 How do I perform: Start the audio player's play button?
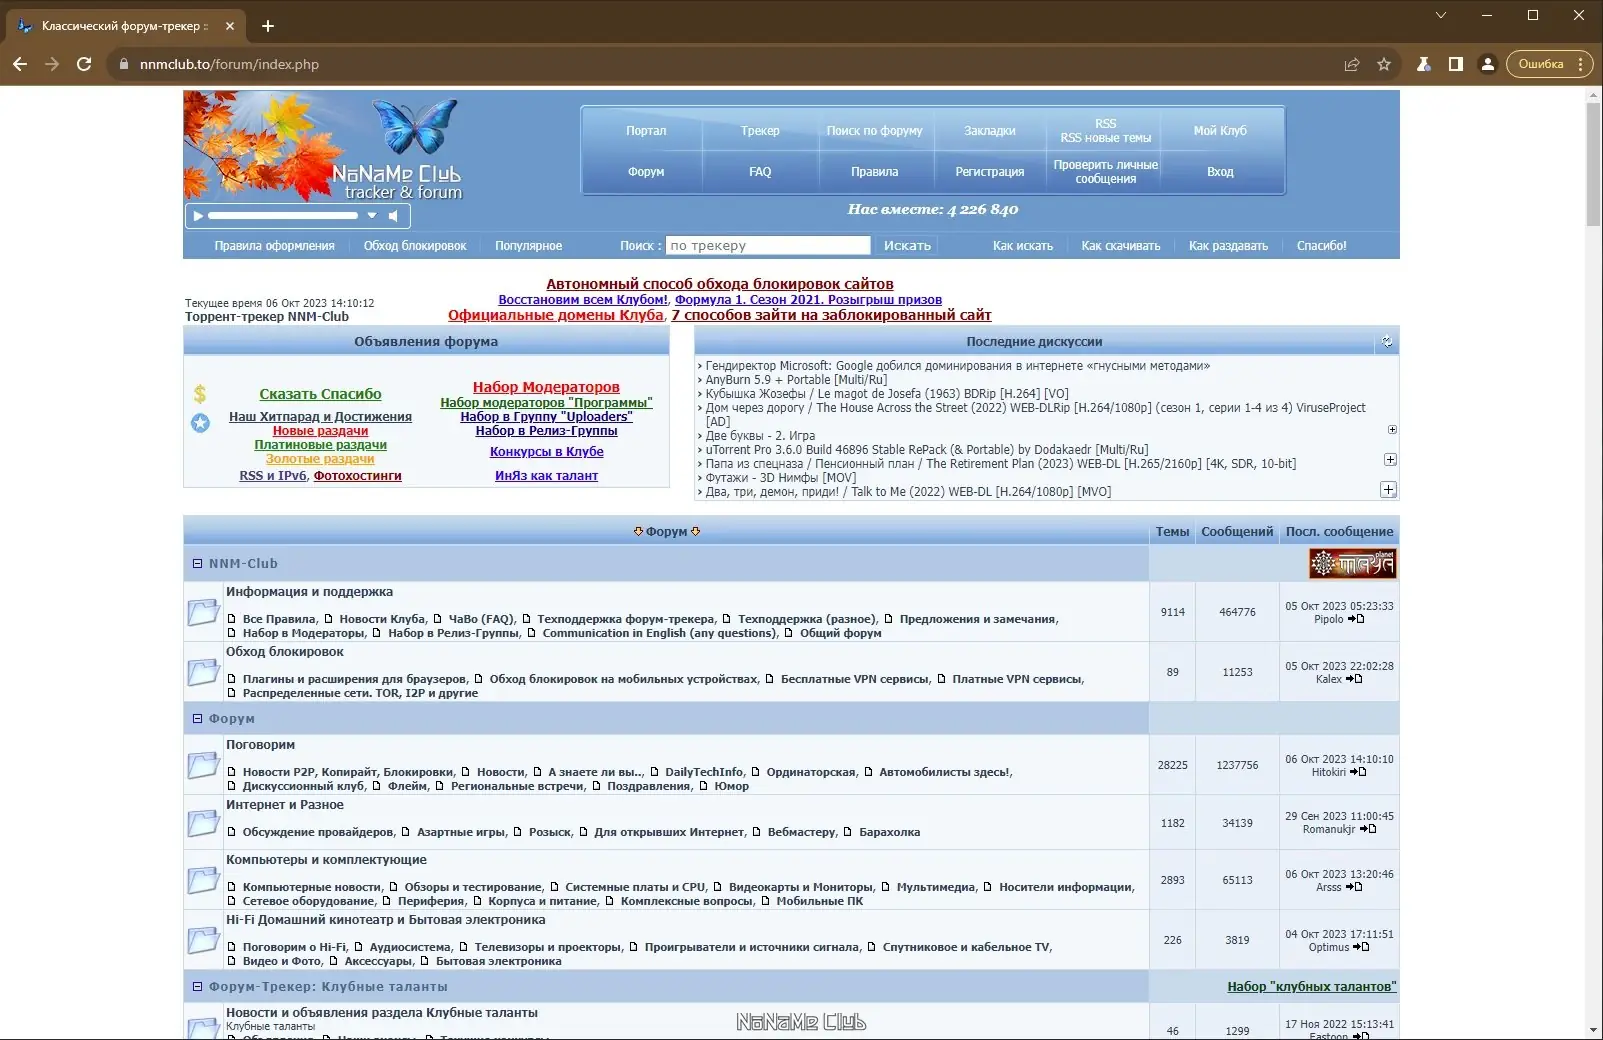(198, 216)
